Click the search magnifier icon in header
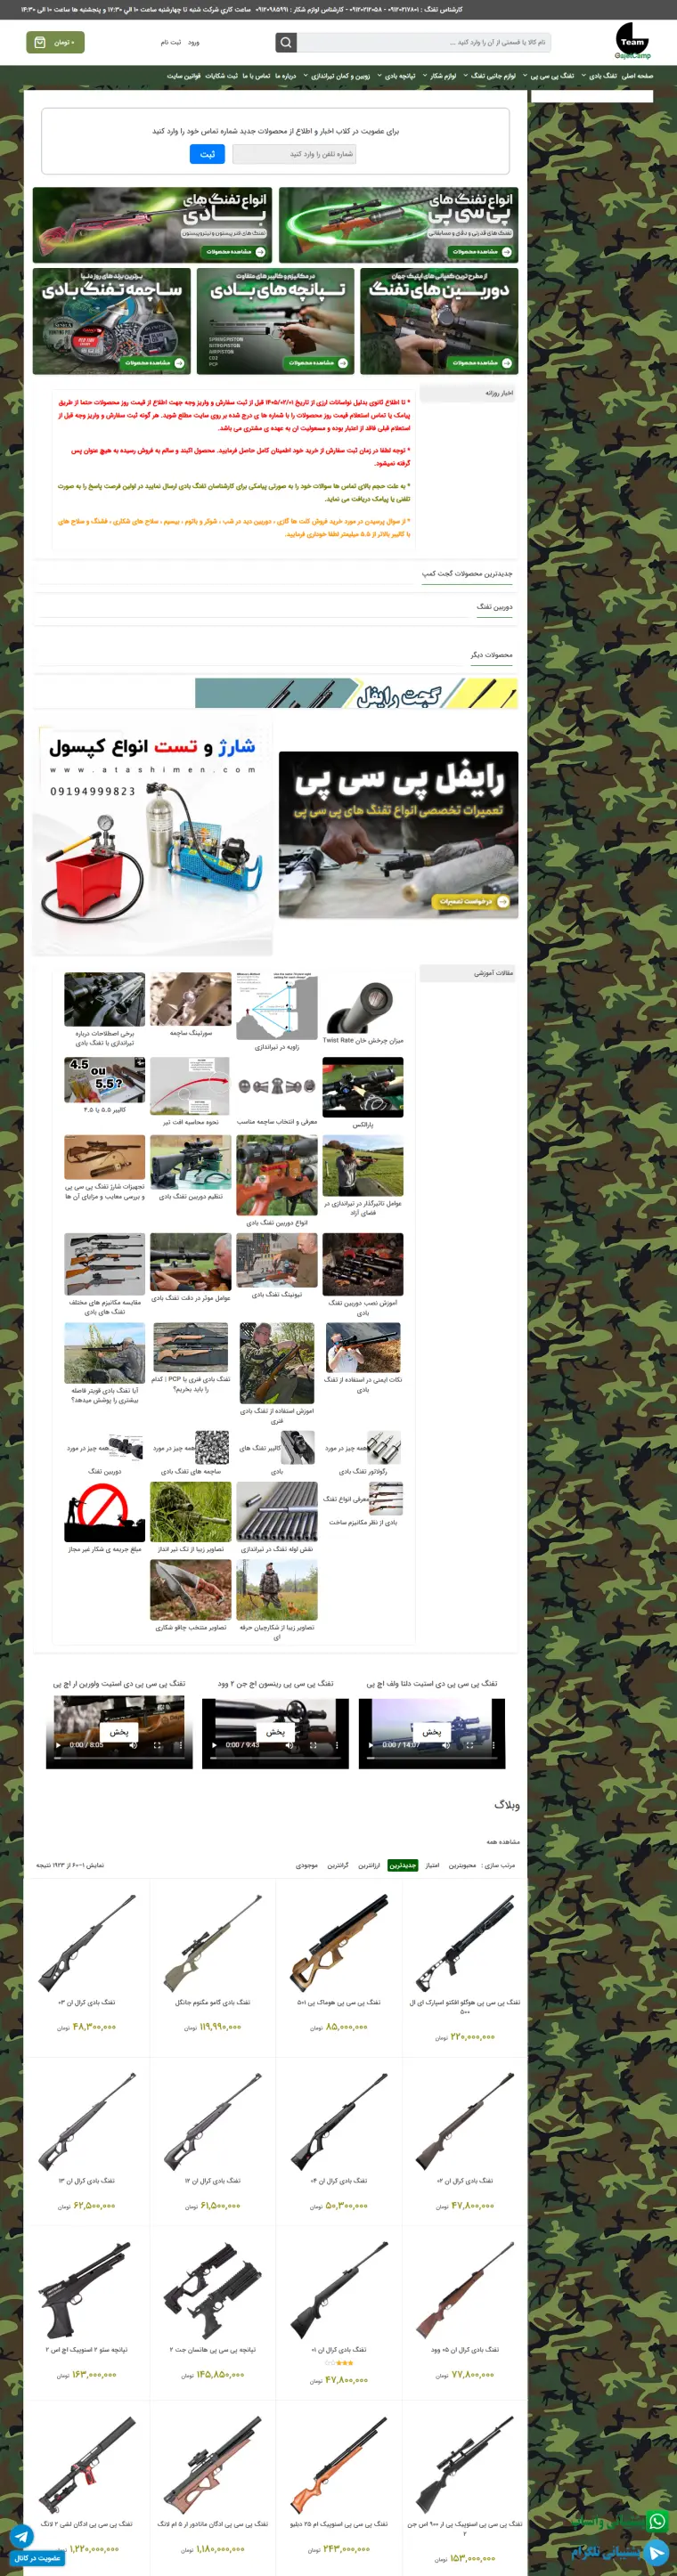Image resolution: width=677 pixels, height=2576 pixels. 286,42
